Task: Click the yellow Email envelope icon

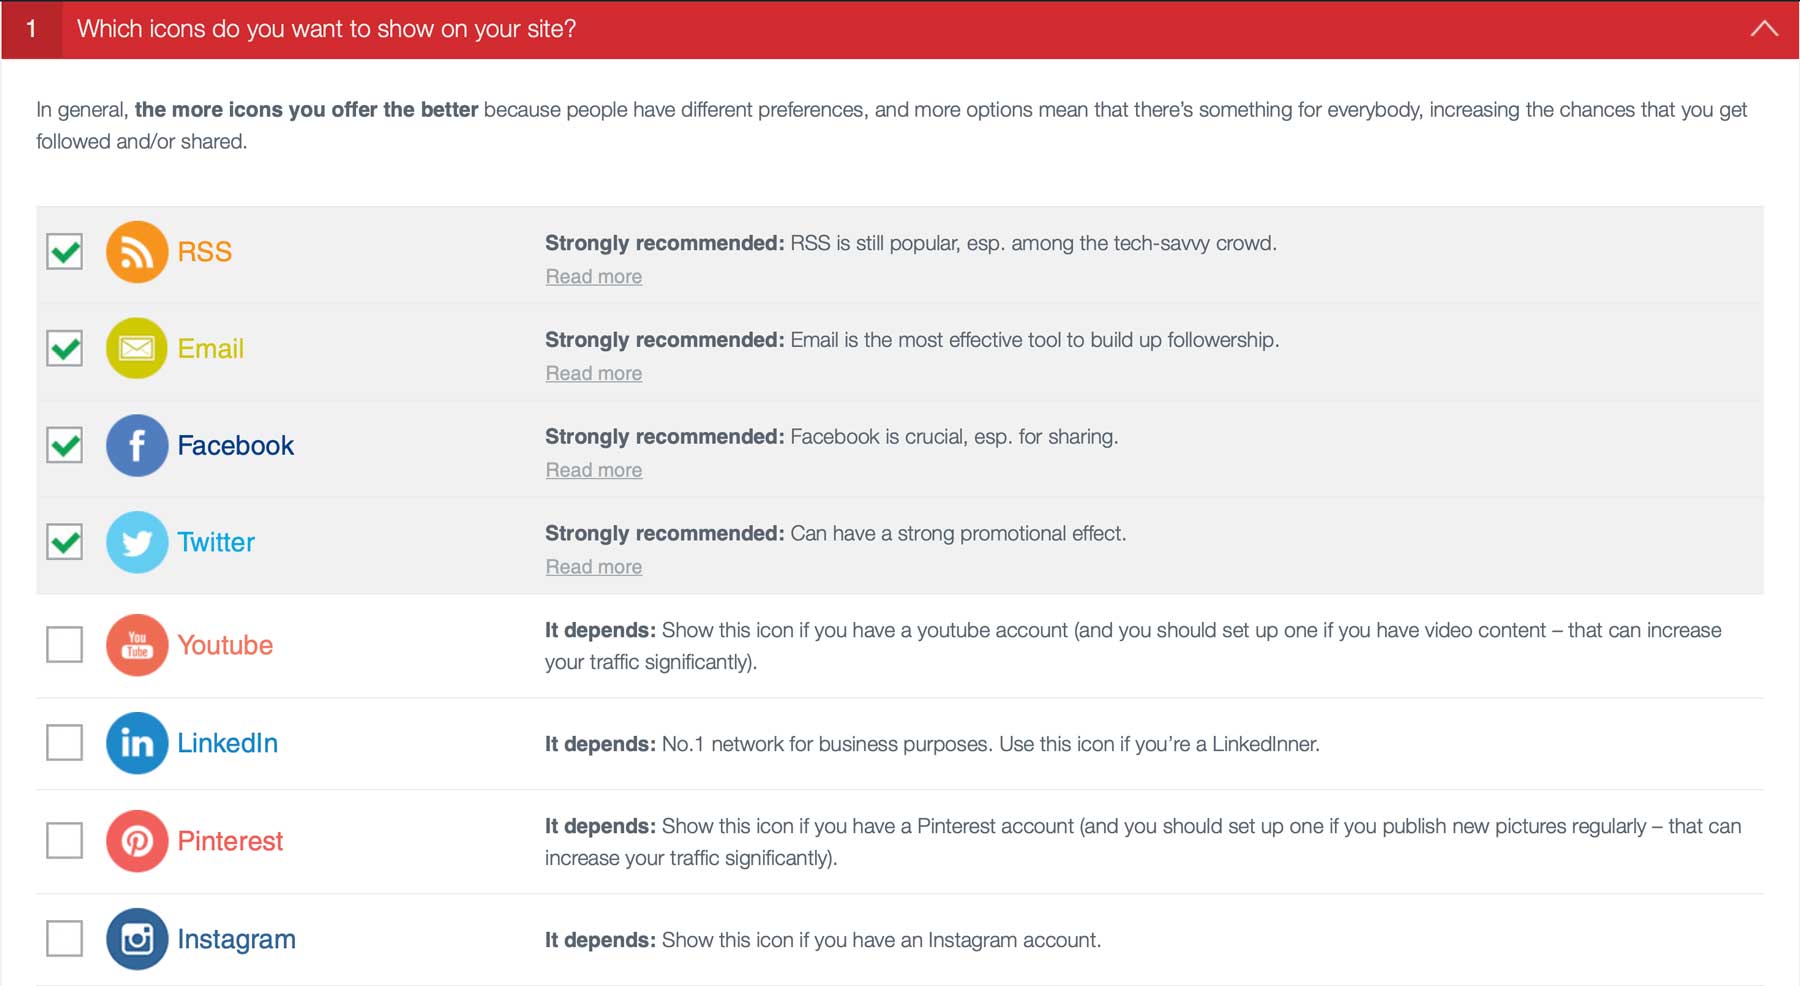Action: (x=136, y=349)
